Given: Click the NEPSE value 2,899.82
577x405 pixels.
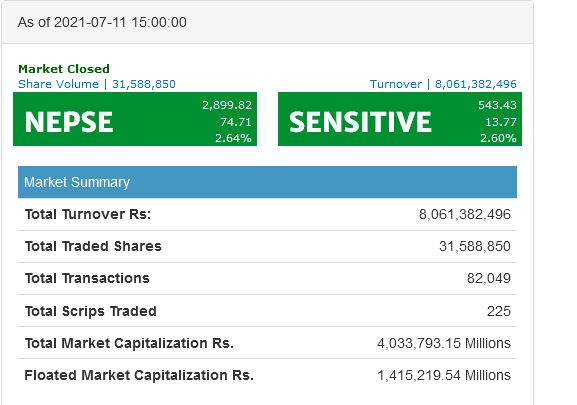Looking at the screenshot, I should pos(227,105).
